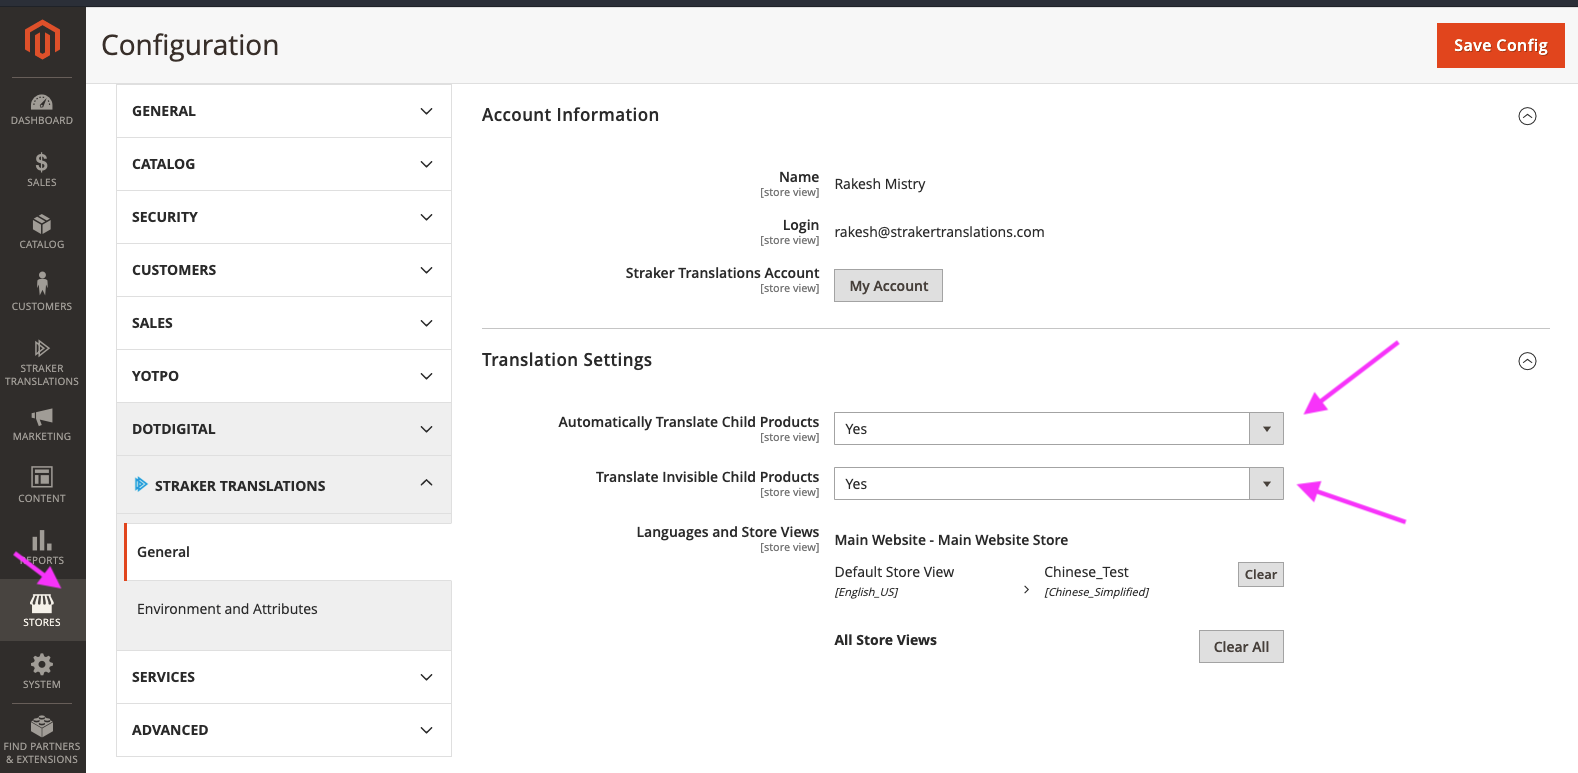
Task: Expand the SERVICES configuration group
Action: (x=284, y=677)
